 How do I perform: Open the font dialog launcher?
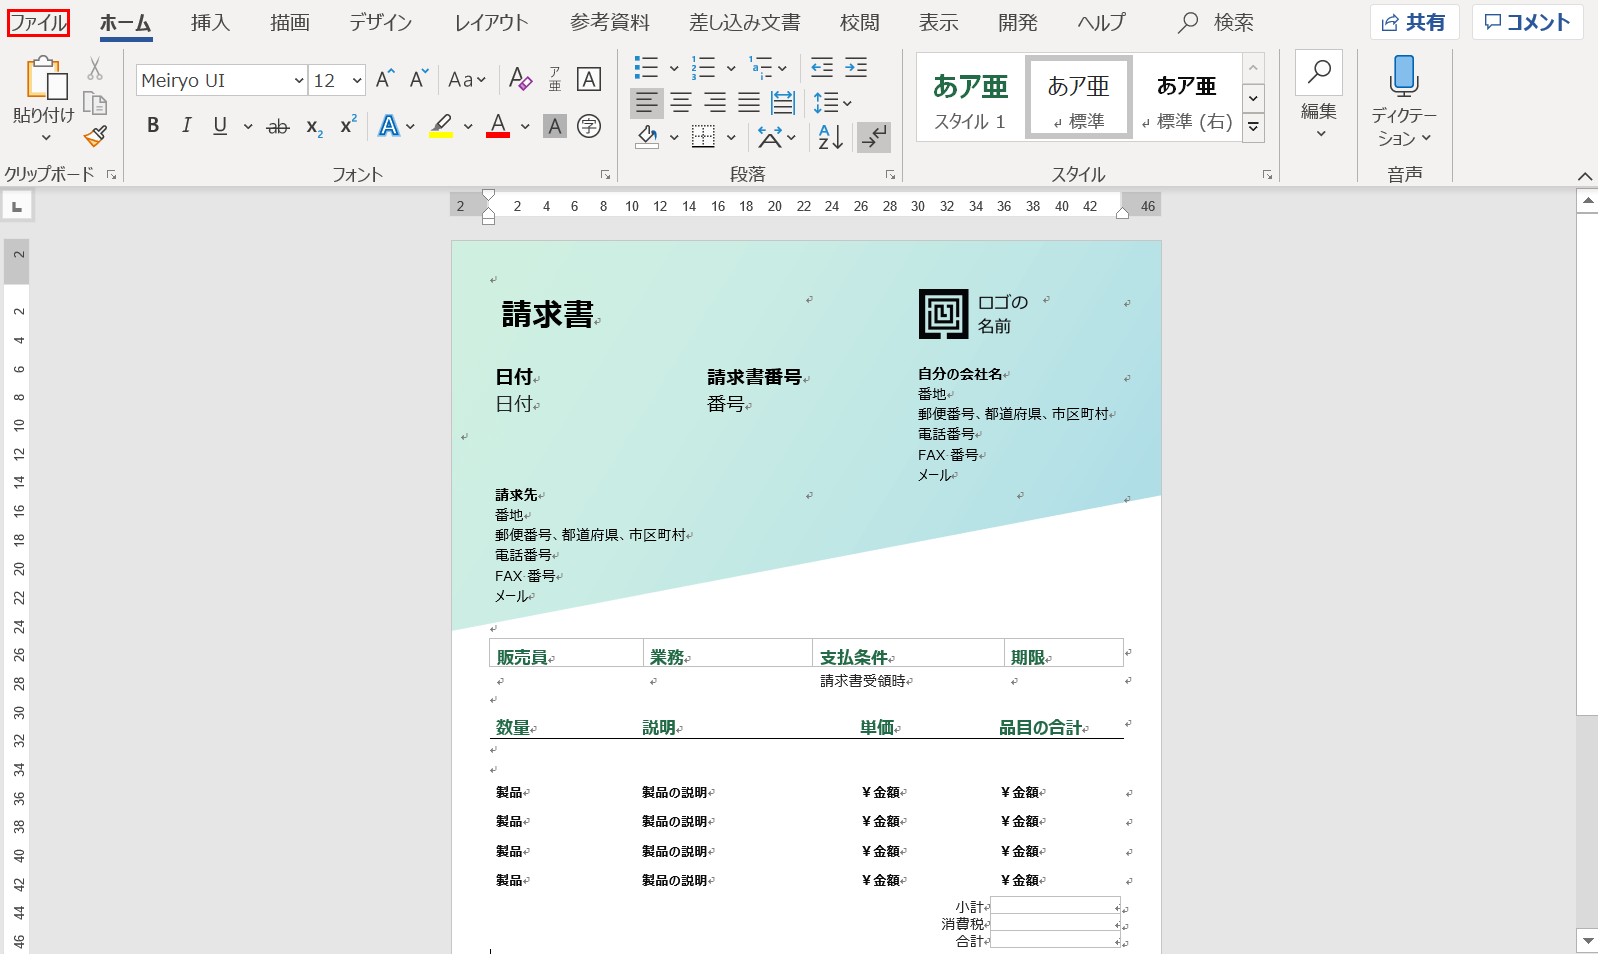pyautogui.click(x=605, y=175)
